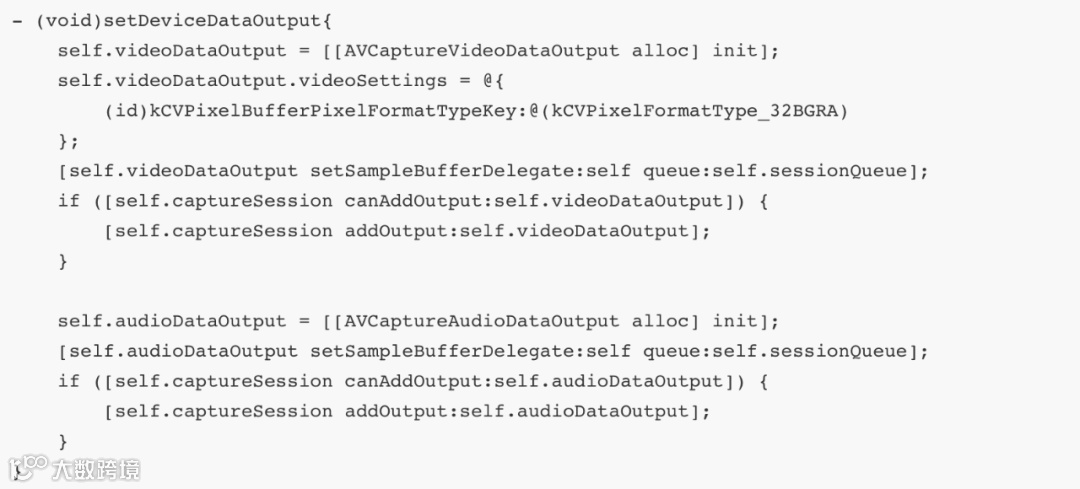Click self.audioDataOutput assignment line start

[x=172, y=321]
